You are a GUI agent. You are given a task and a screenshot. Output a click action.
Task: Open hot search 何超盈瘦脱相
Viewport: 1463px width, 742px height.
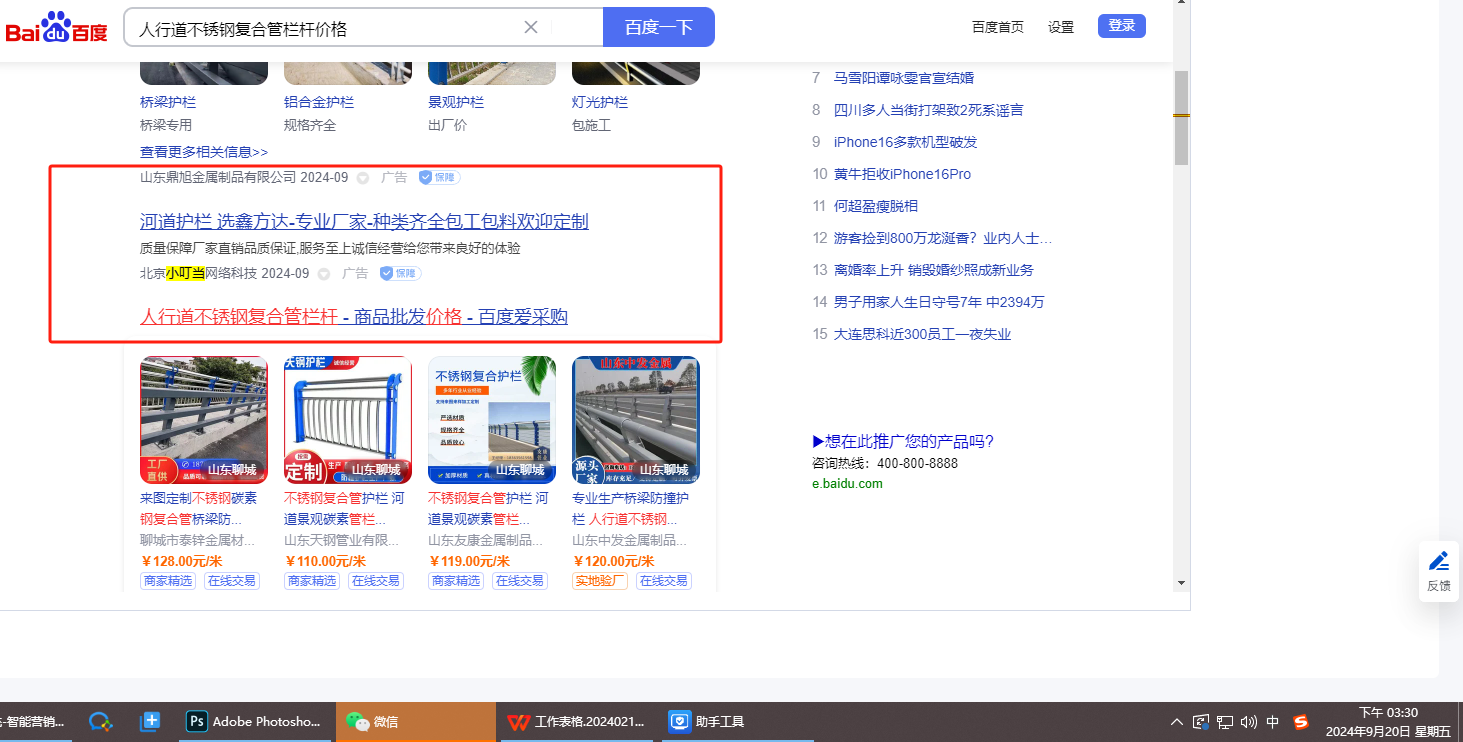pos(876,206)
